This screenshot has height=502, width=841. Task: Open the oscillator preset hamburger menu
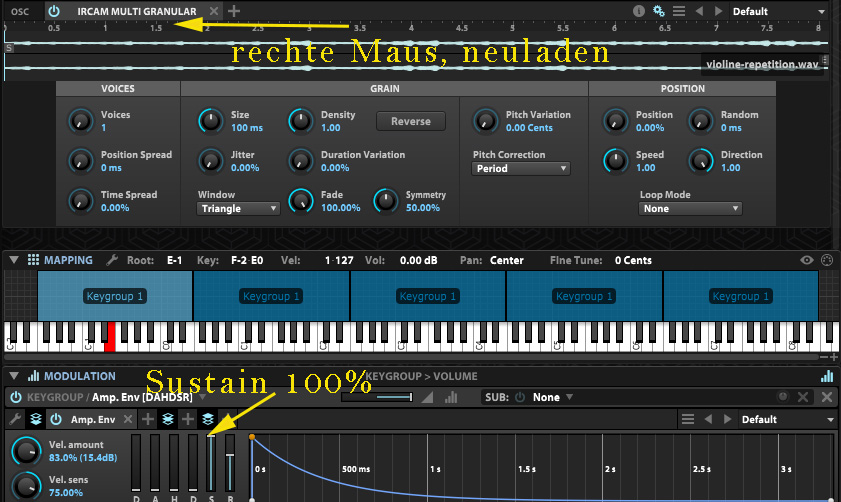[x=679, y=11]
